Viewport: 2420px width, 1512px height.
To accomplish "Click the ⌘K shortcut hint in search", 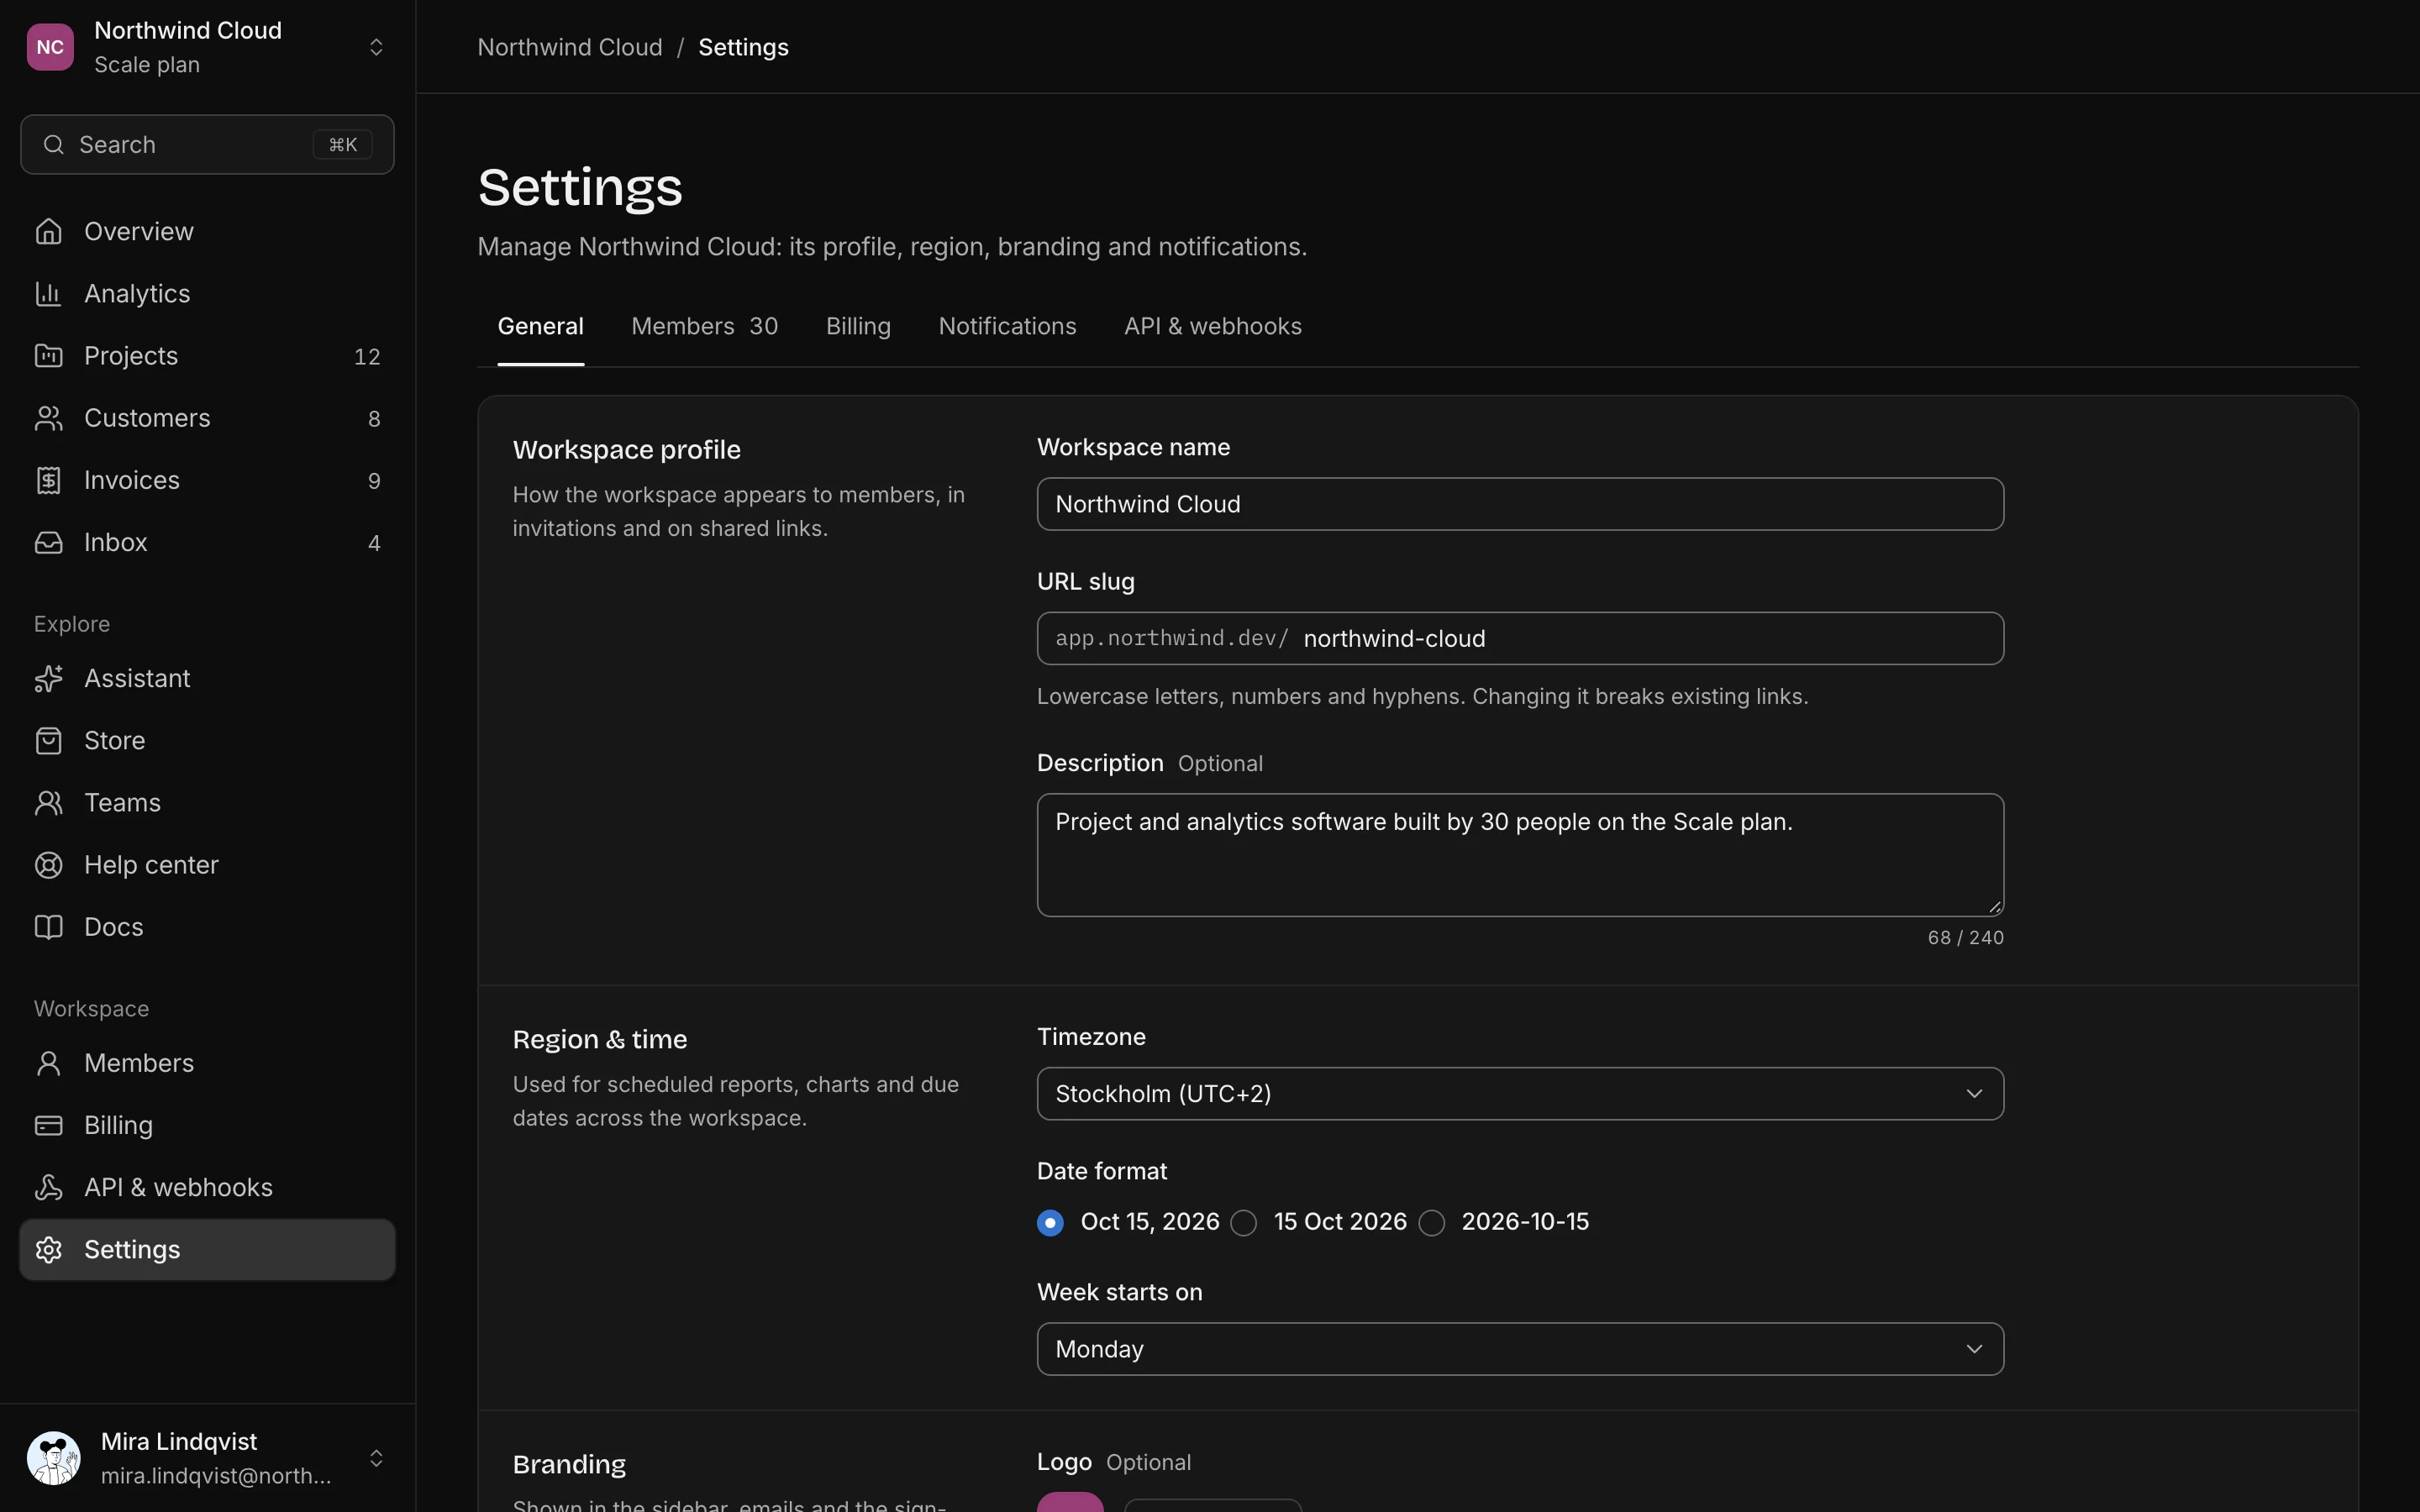I will (x=343, y=145).
